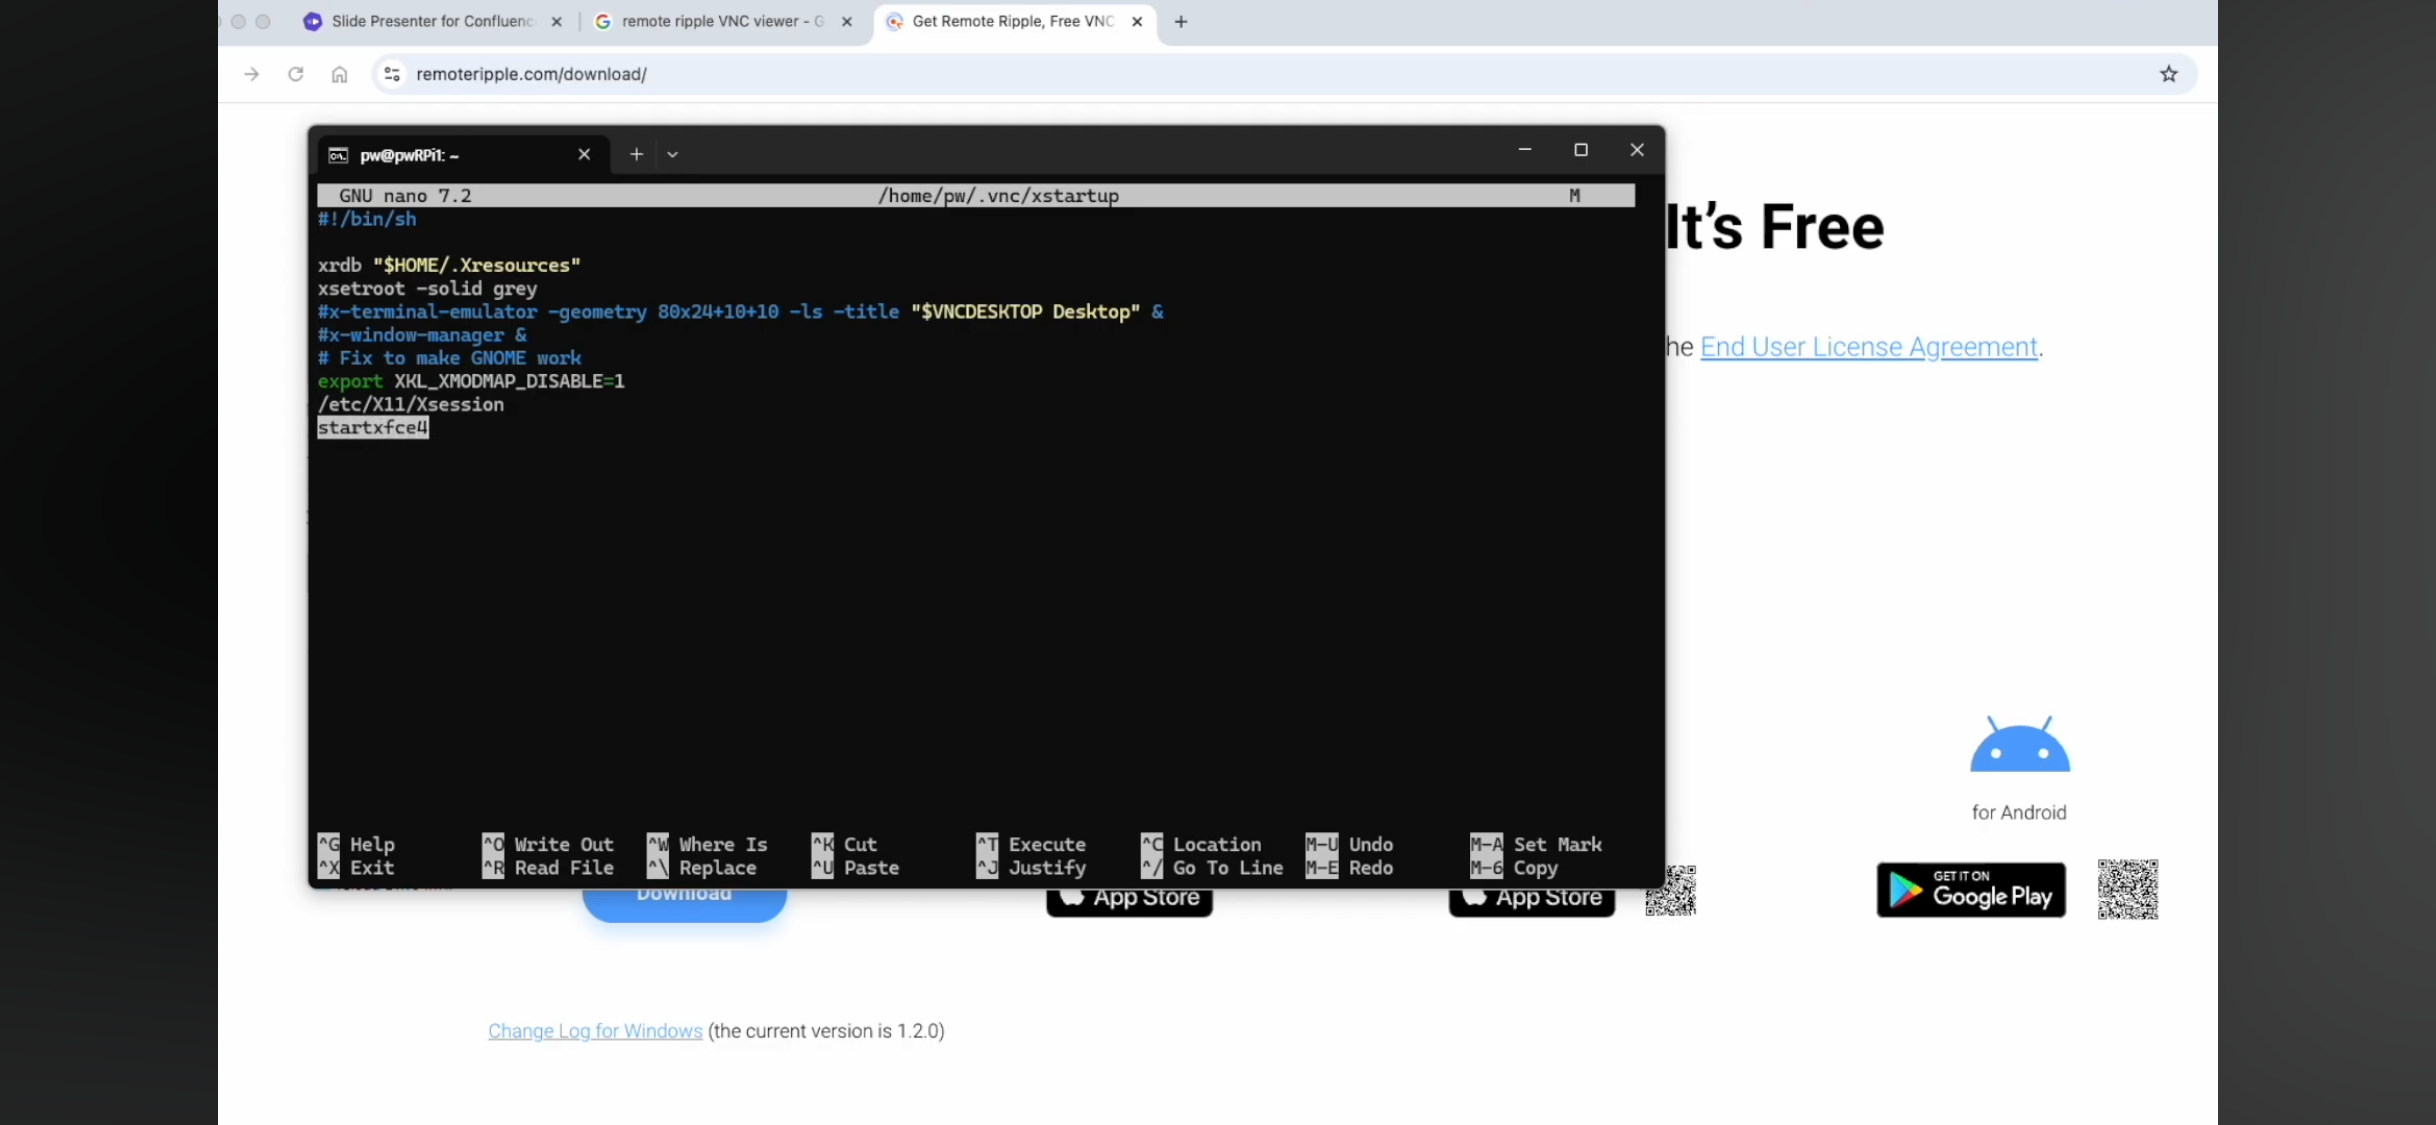Click the forward navigation arrow
This screenshot has width=2436, height=1125.
[251, 74]
